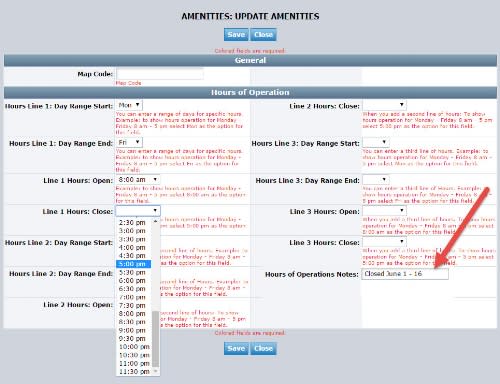
Task: Click the bottom Save button
Action: pyautogui.click(x=236, y=348)
